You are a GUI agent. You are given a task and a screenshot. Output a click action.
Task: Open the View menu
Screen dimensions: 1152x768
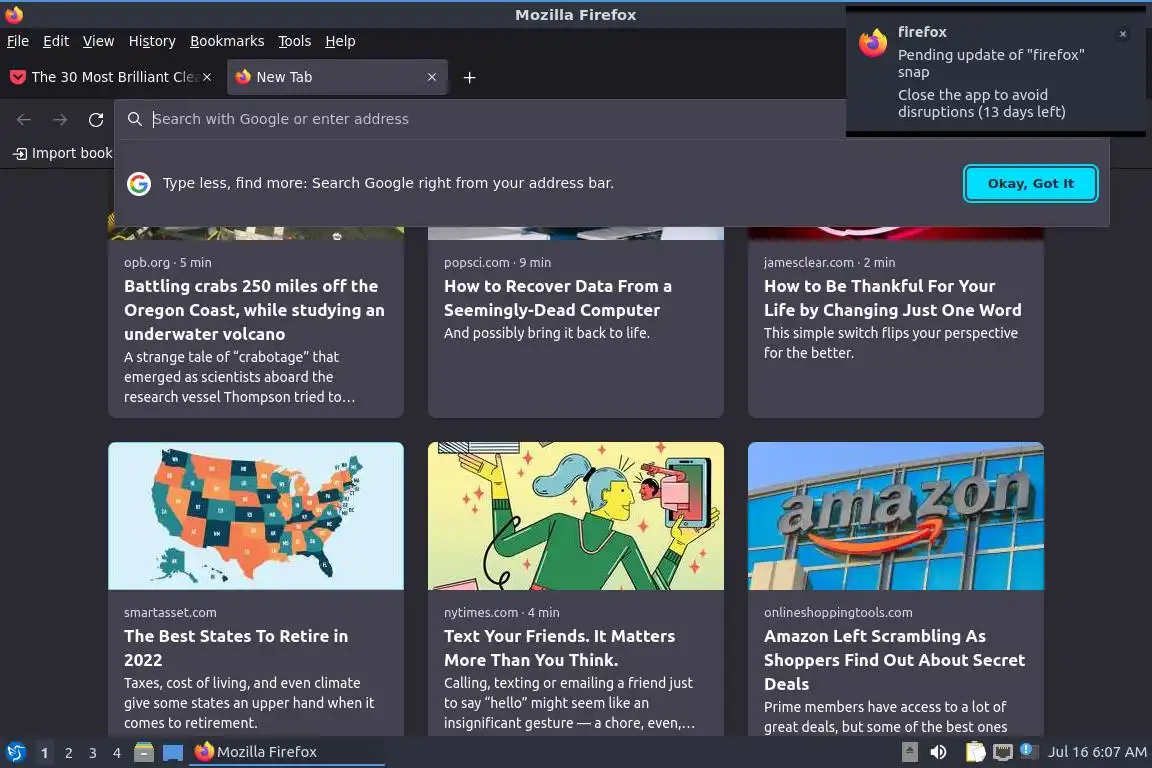pos(98,41)
